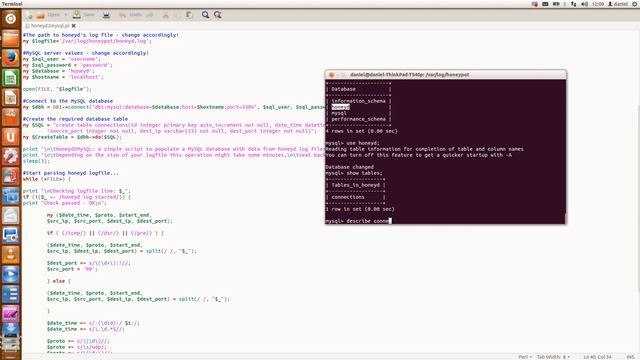
Task: Launch VLC media player from the launcher
Action: (x=11, y=255)
